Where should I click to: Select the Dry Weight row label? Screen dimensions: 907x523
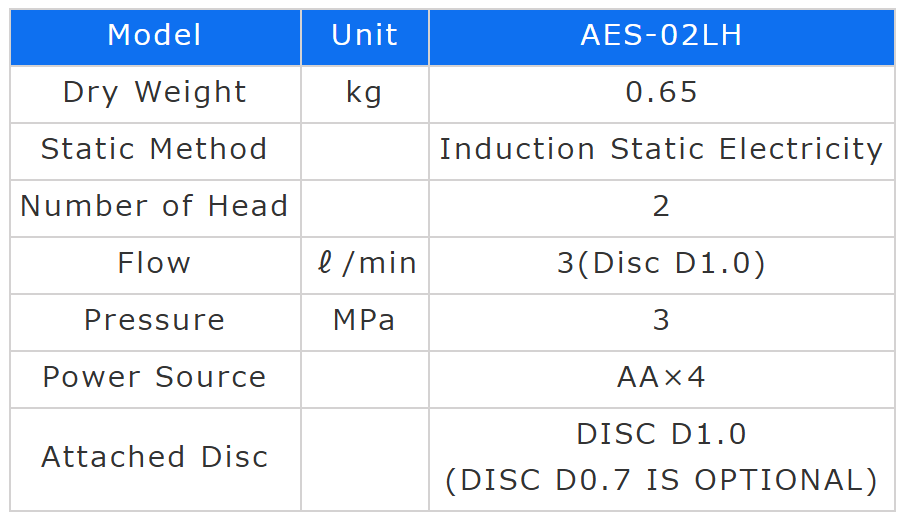pos(155,93)
